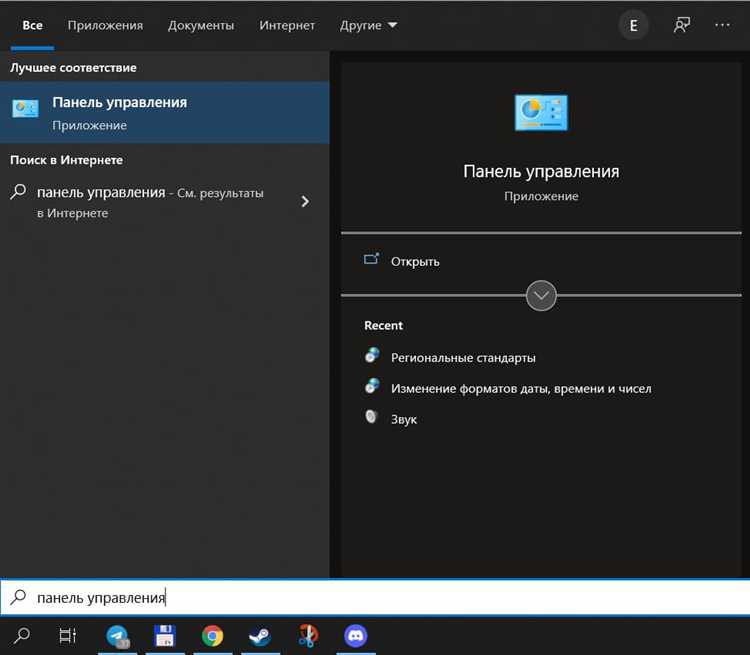750x655 pixels.
Task: Switch to the Приложения tab
Action: (105, 25)
